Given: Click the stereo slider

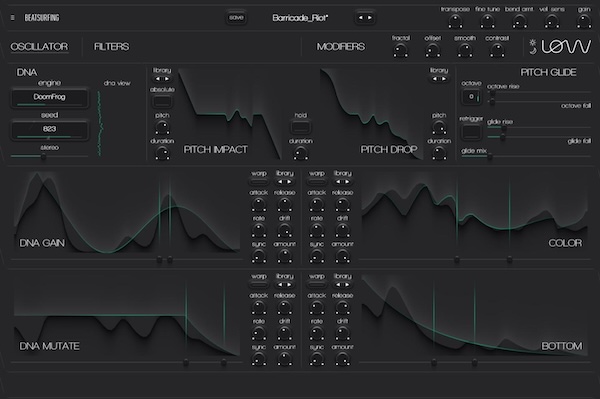Looking at the screenshot, I should (49, 156).
